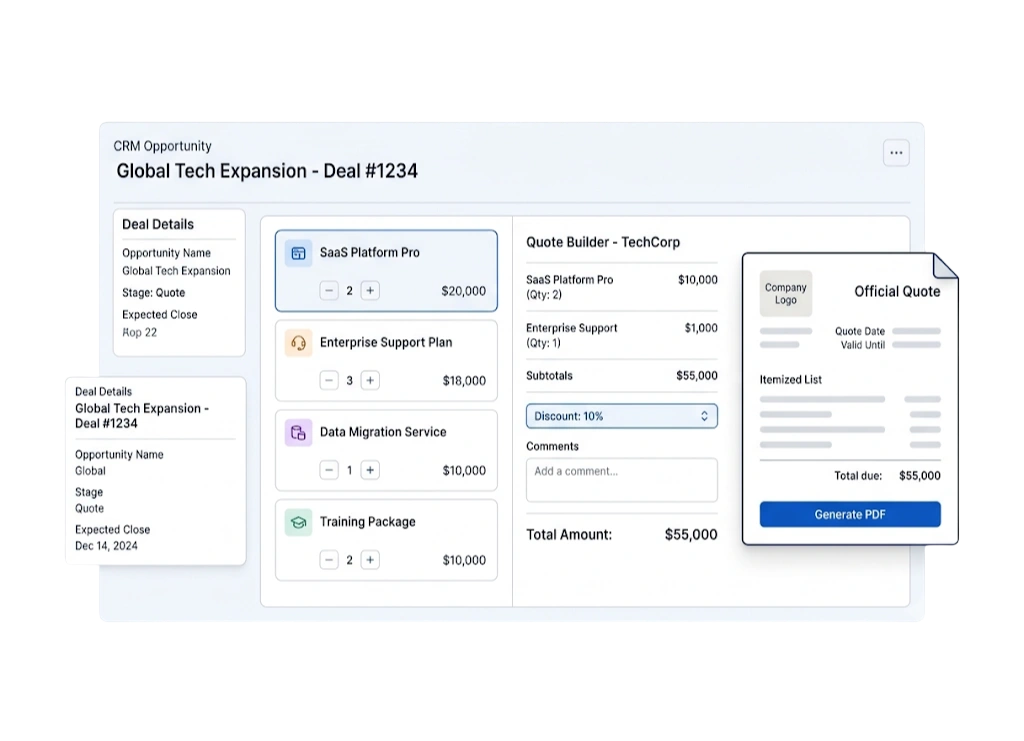The image size is (1024, 741).
Task: Click the SaaS Platform Pro (Qty: 2) line item
Action: (622, 287)
